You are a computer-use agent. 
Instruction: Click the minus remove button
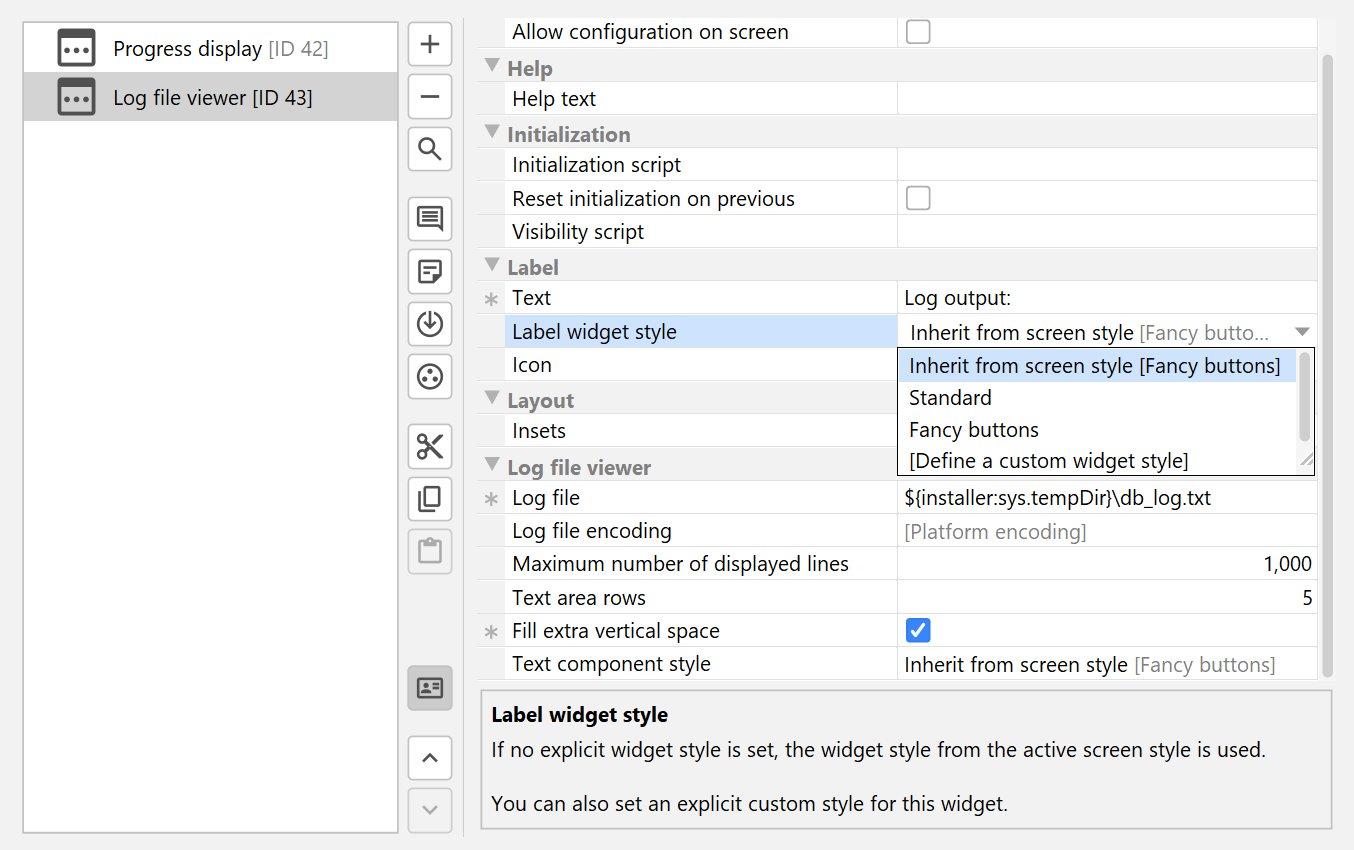pyautogui.click(x=430, y=97)
